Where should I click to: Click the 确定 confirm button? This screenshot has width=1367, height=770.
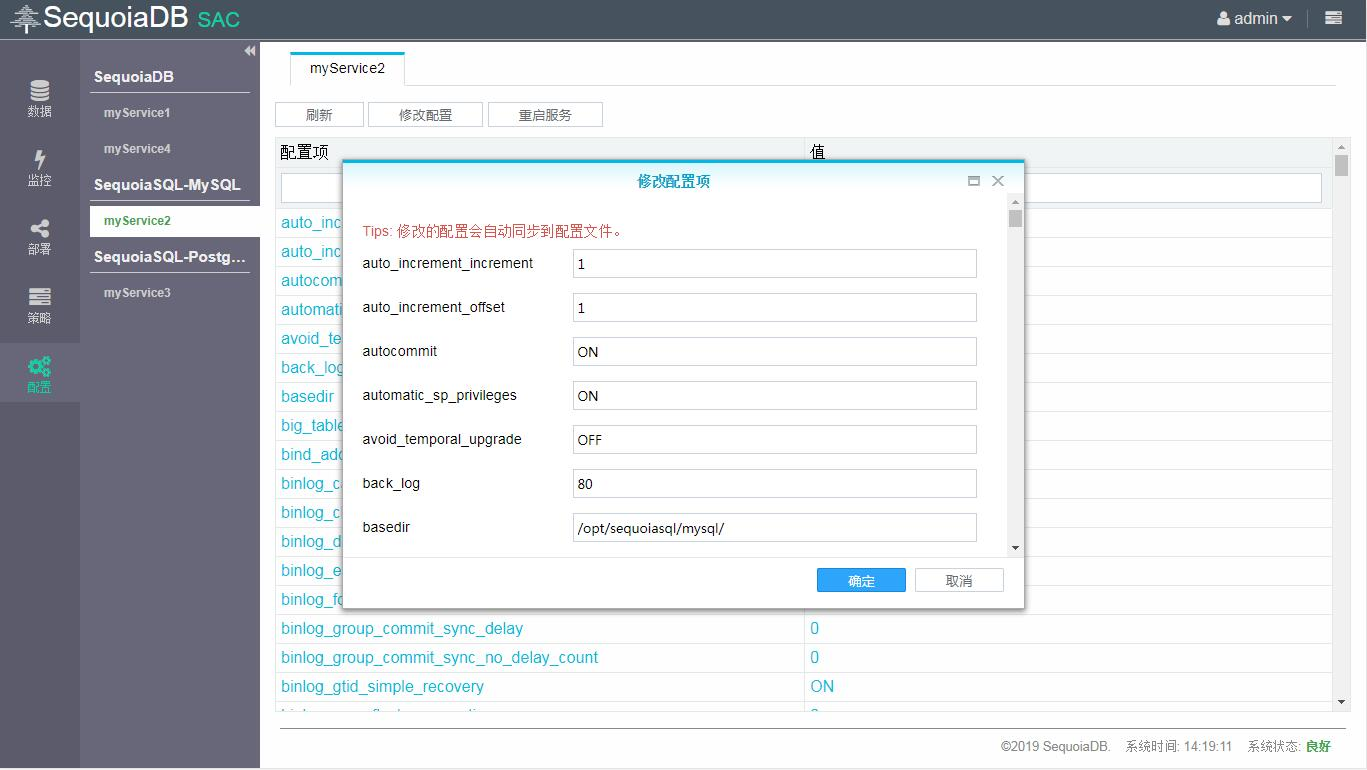pos(861,581)
